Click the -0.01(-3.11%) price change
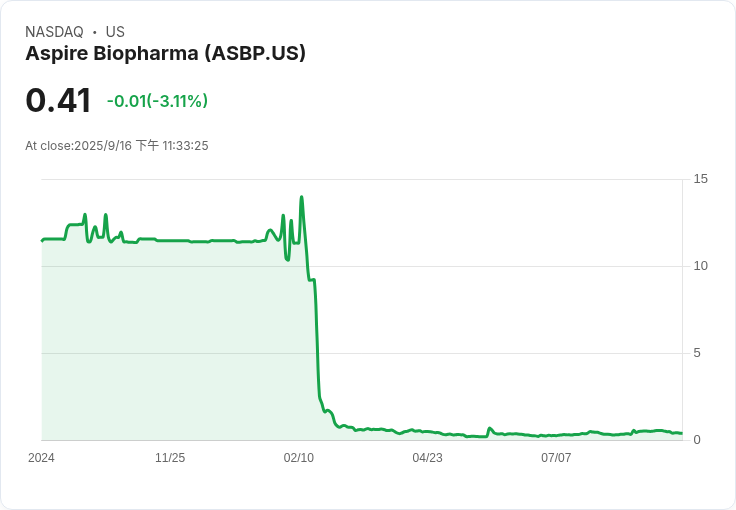 (157, 101)
